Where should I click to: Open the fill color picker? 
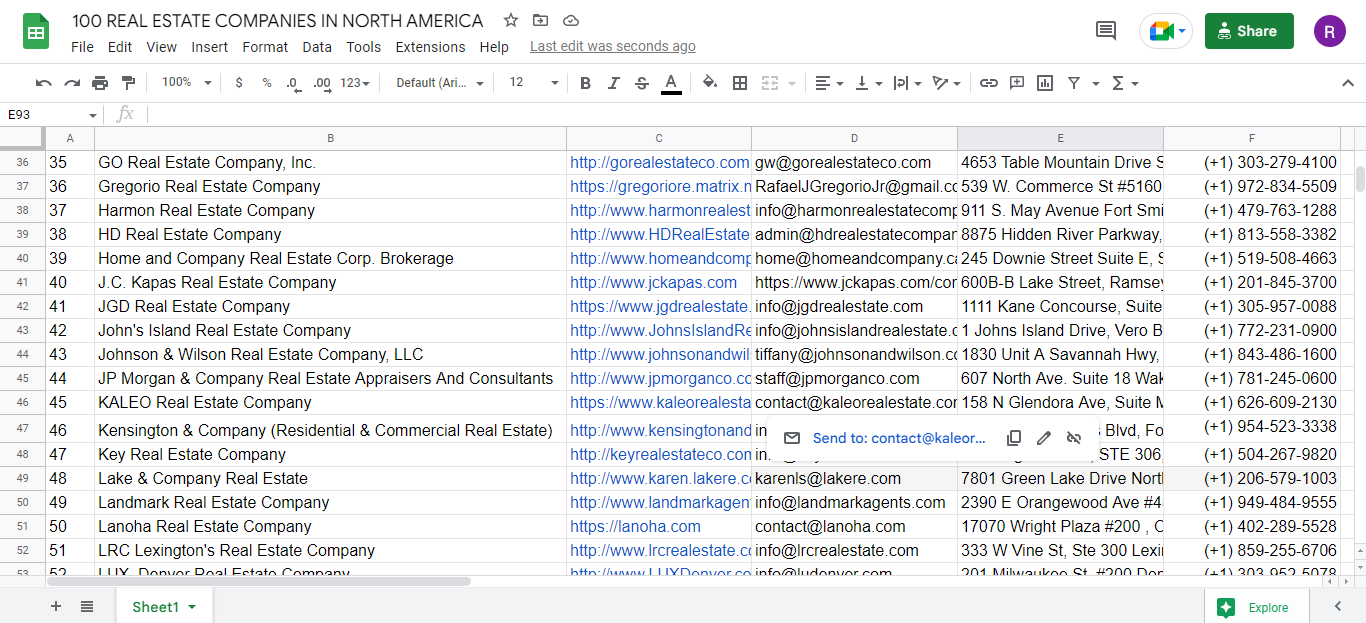[x=710, y=83]
